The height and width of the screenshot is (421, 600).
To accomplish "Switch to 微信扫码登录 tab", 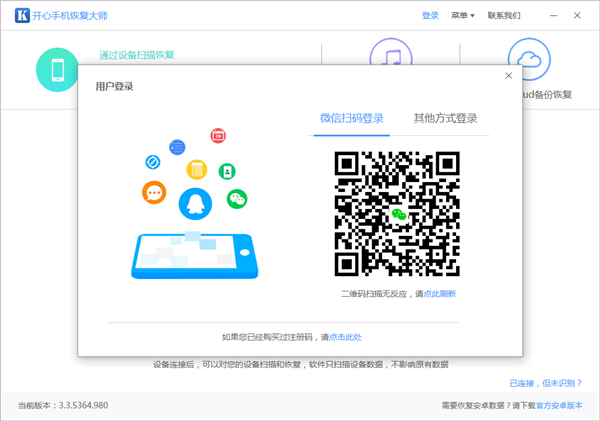I will pos(352,118).
